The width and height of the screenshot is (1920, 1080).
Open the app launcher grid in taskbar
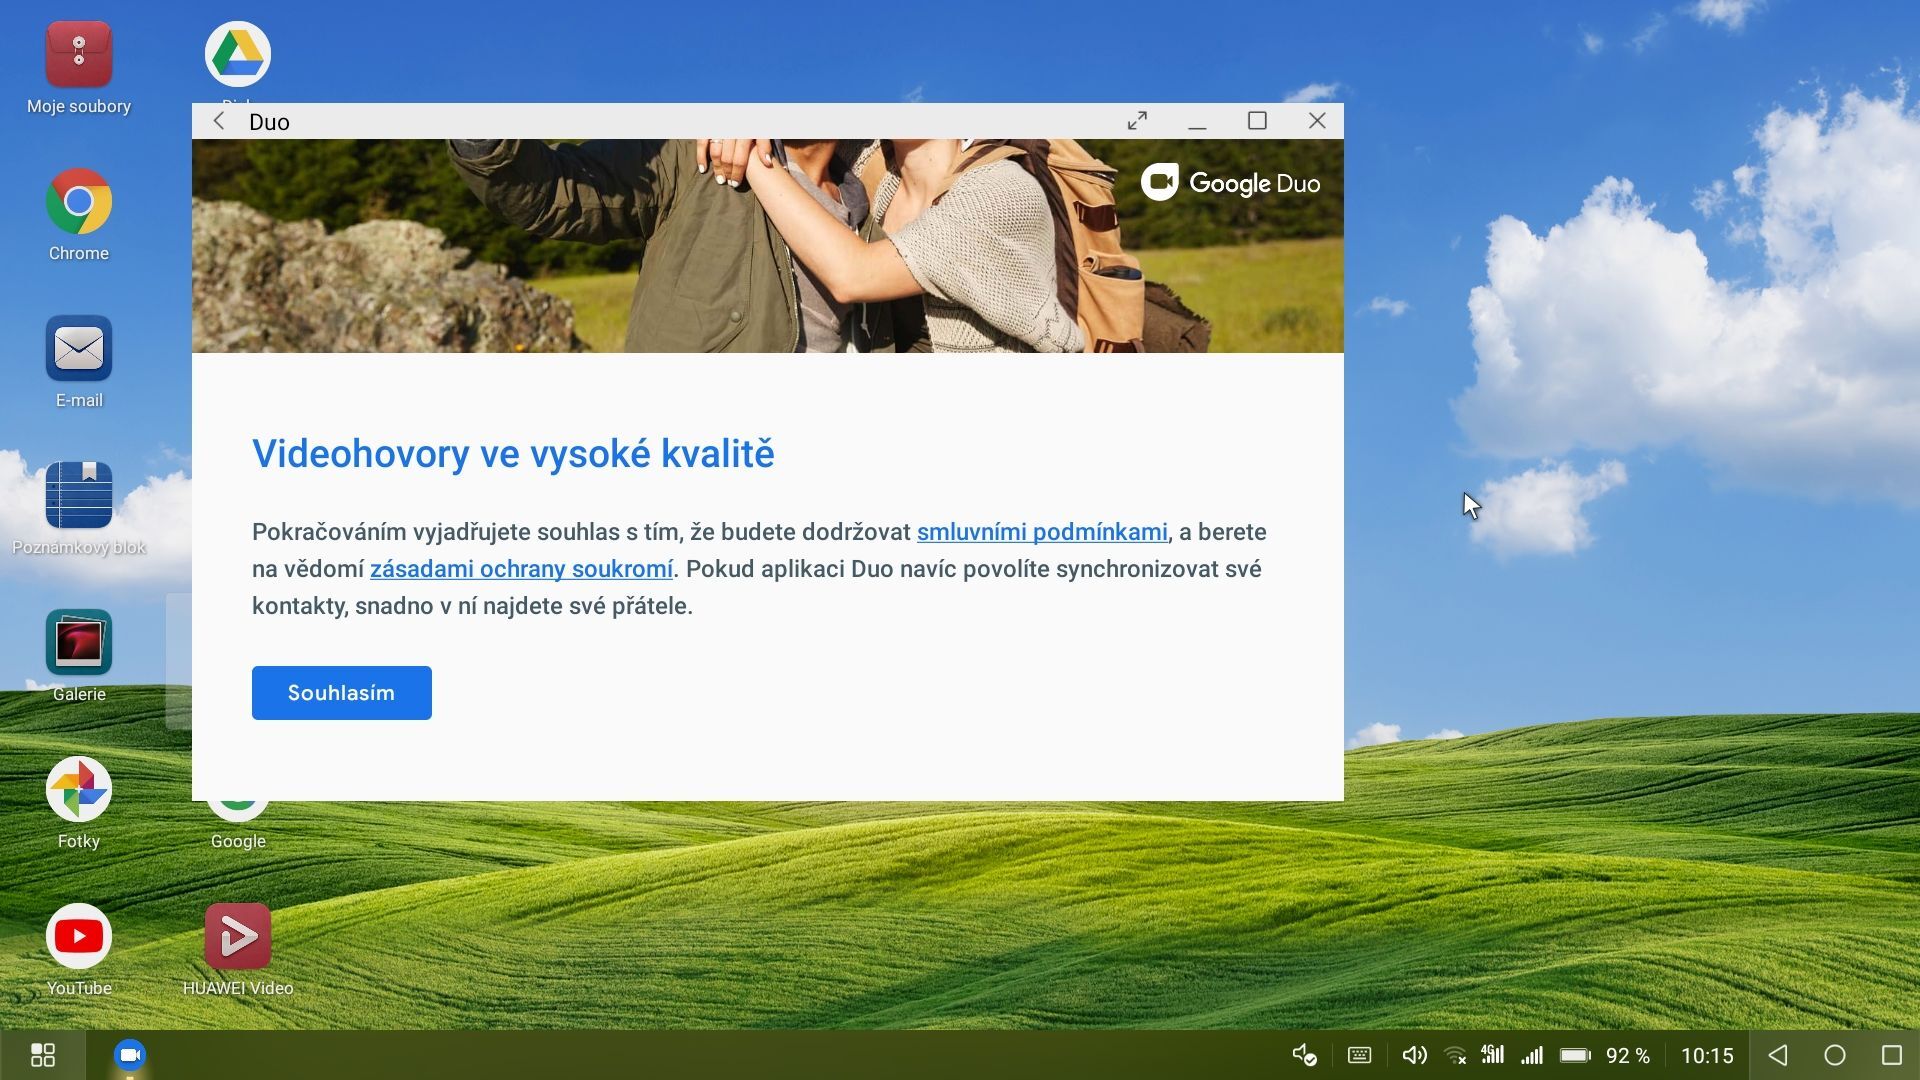(42, 1055)
